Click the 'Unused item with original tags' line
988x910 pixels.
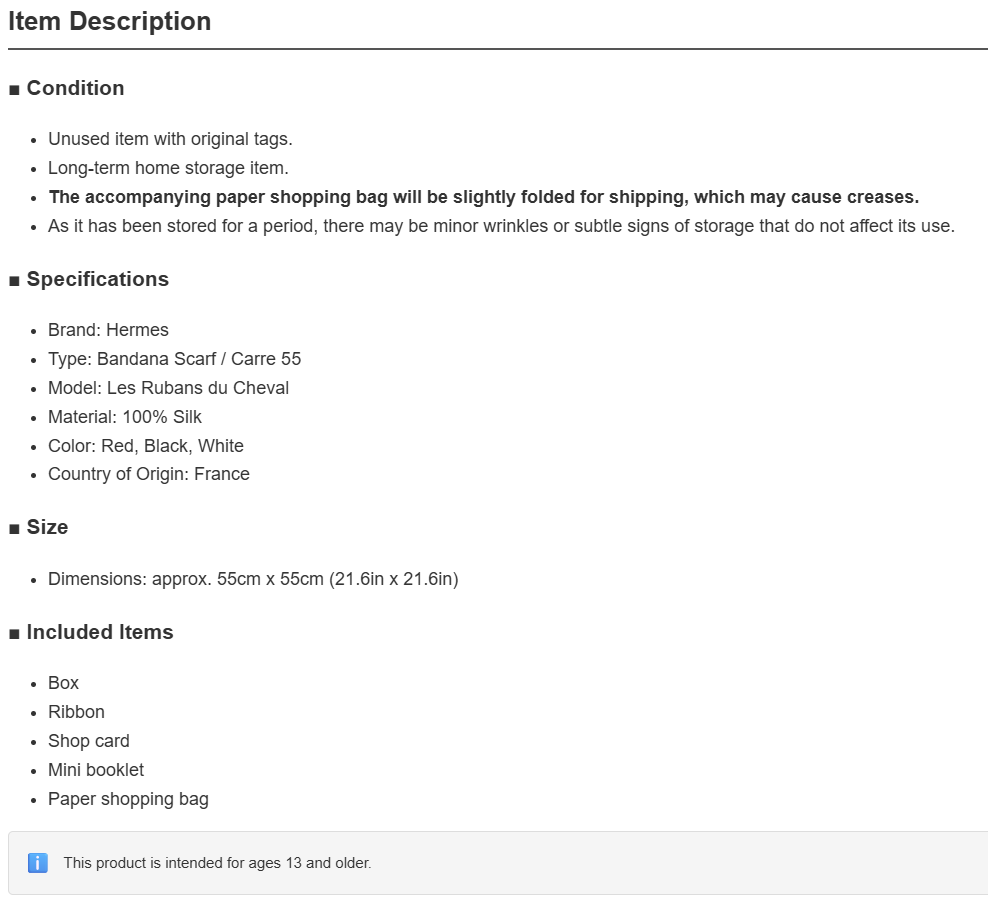pyautogui.click(x=170, y=139)
